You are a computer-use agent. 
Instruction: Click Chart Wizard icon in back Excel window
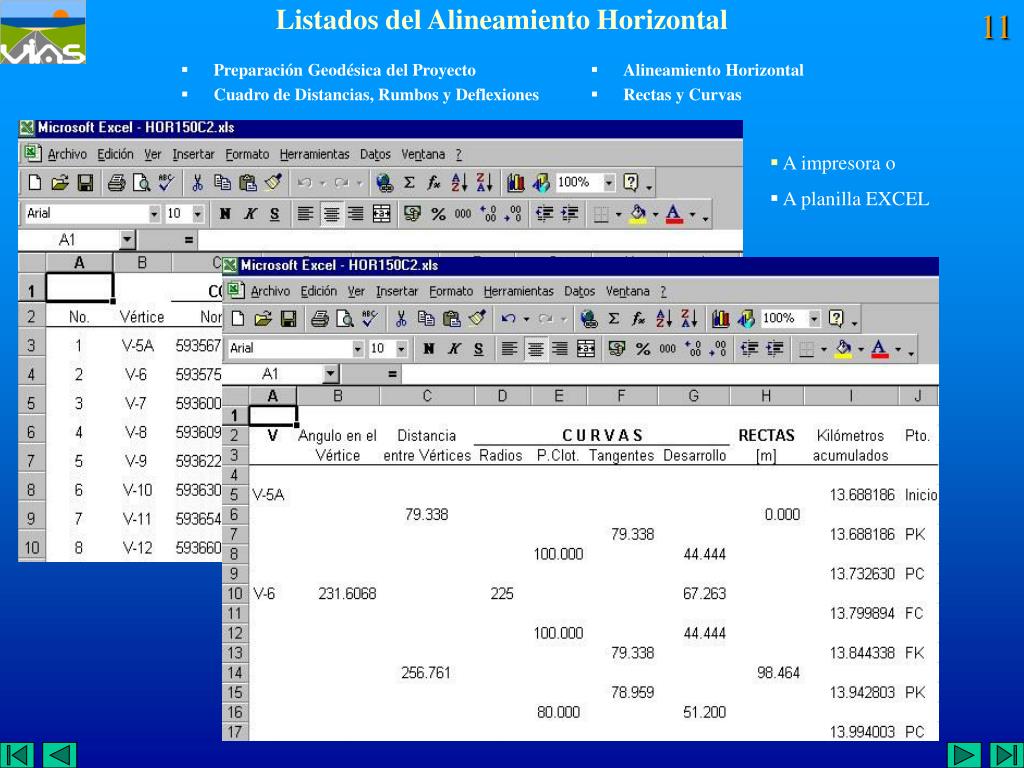click(x=515, y=183)
